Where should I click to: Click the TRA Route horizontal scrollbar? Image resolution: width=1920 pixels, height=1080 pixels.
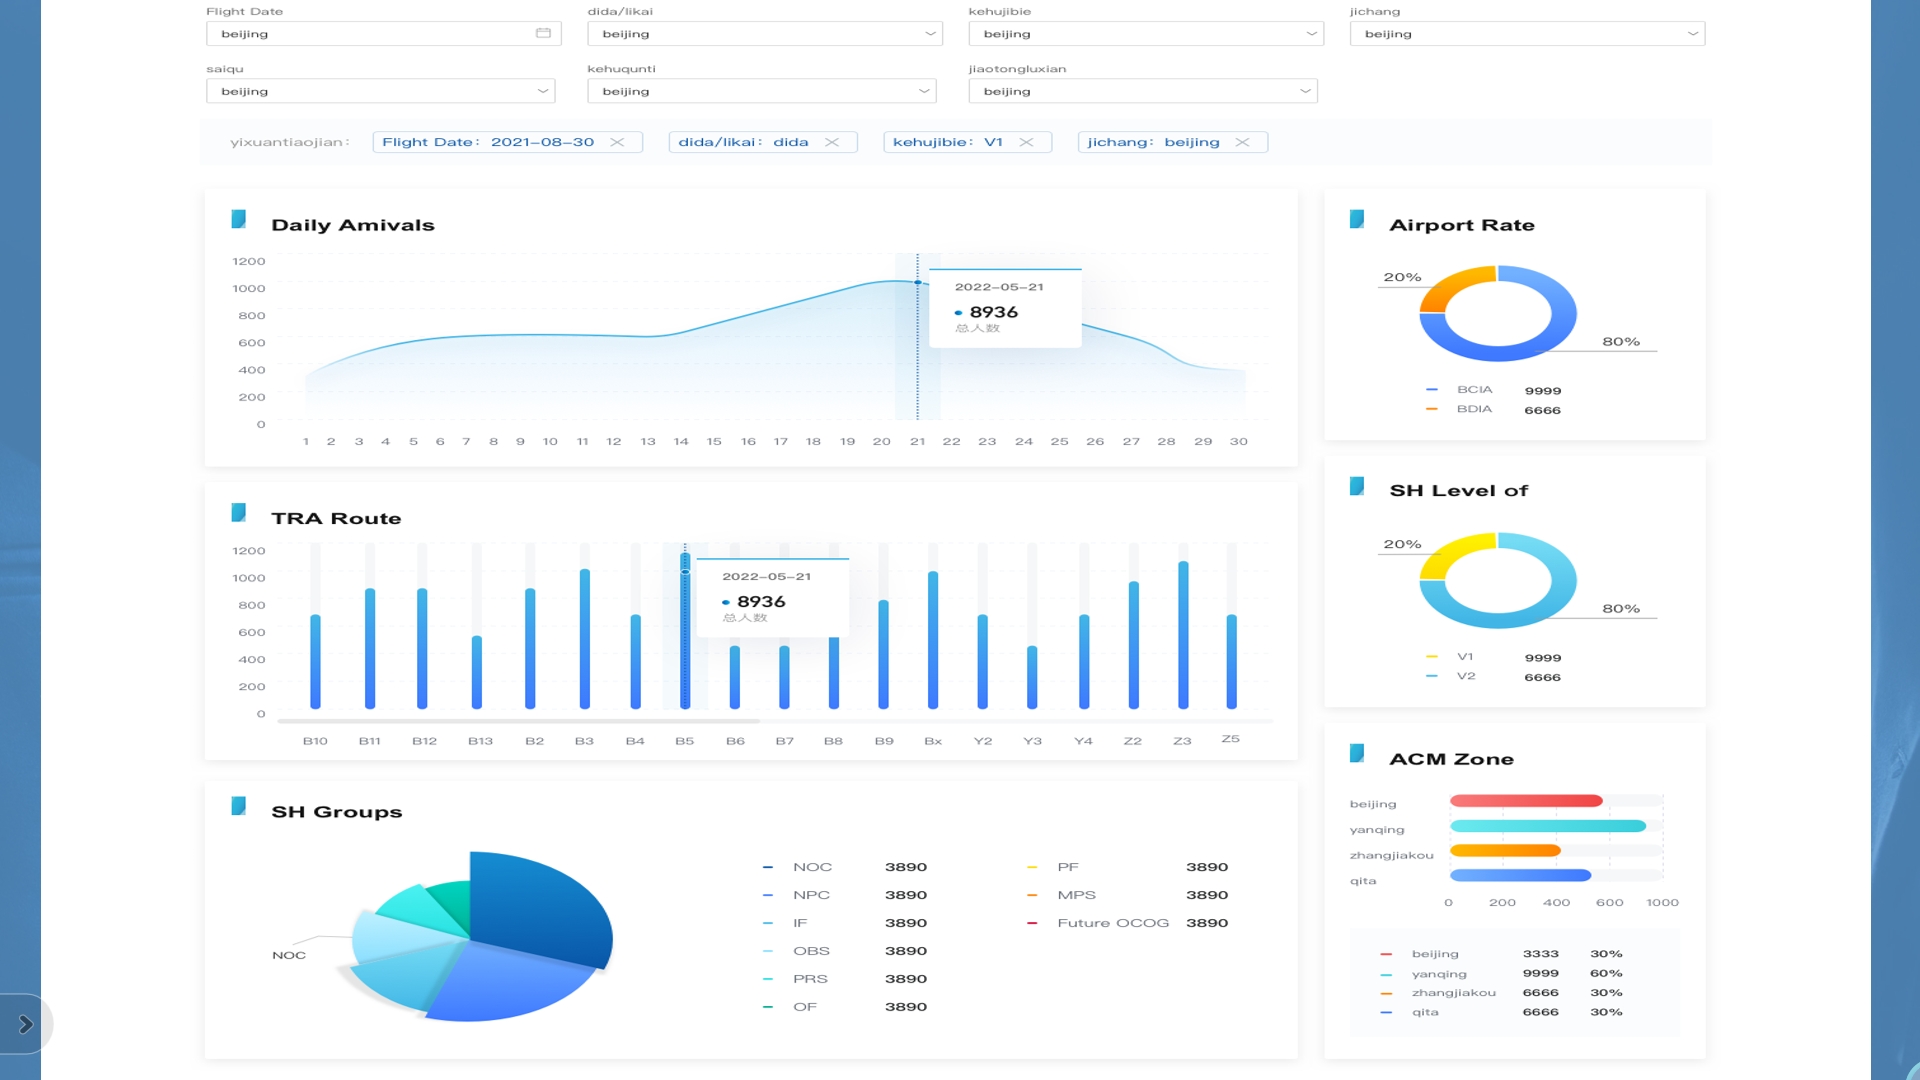point(518,721)
